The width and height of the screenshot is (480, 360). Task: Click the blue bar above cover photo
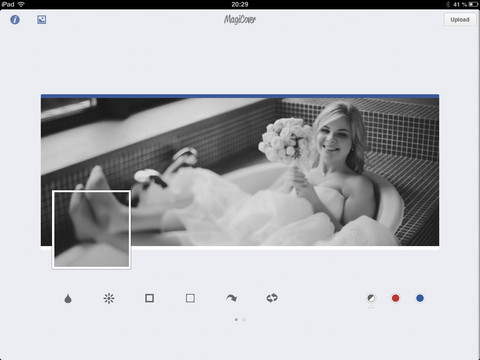(240, 96)
